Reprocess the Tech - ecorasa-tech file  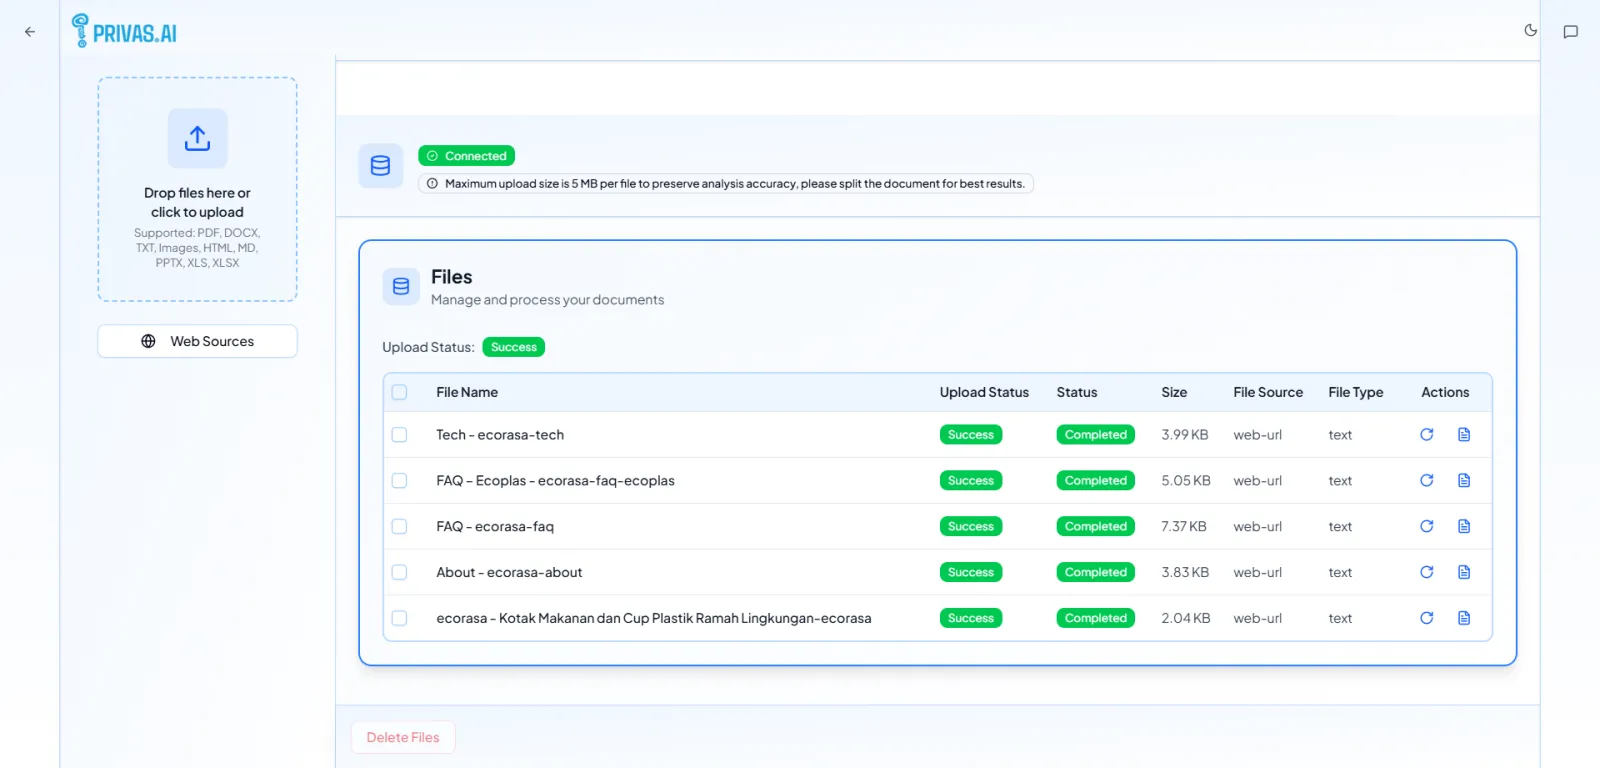pyautogui.click(x=1427, y=435)
